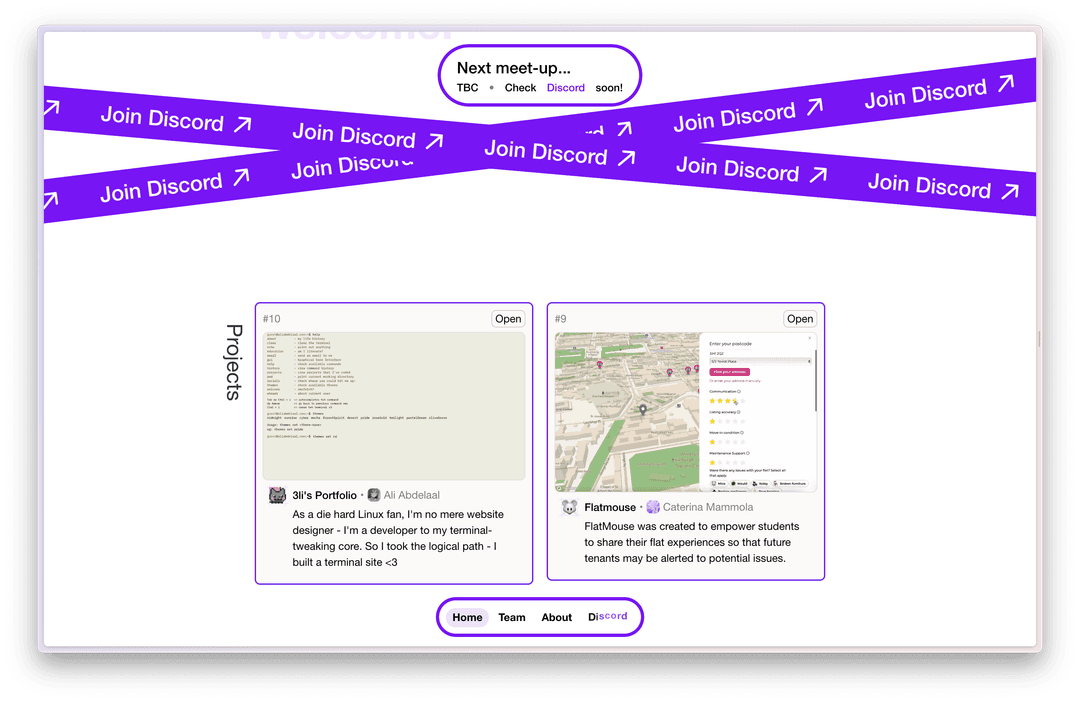
Task: Click the gray map pin on the FlatMouse map
Action: [643, 409]
